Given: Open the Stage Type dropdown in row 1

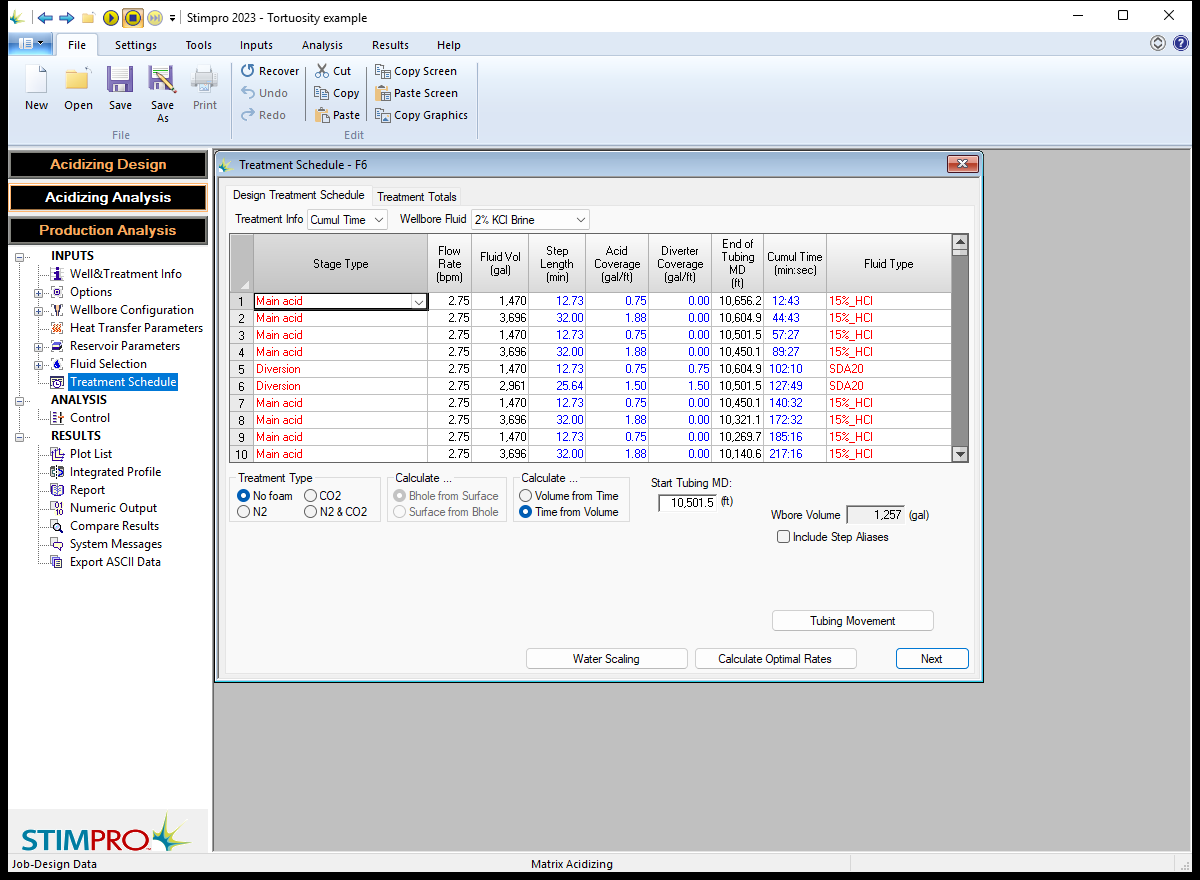Looking at the screenshot, I should click(419, 301).
